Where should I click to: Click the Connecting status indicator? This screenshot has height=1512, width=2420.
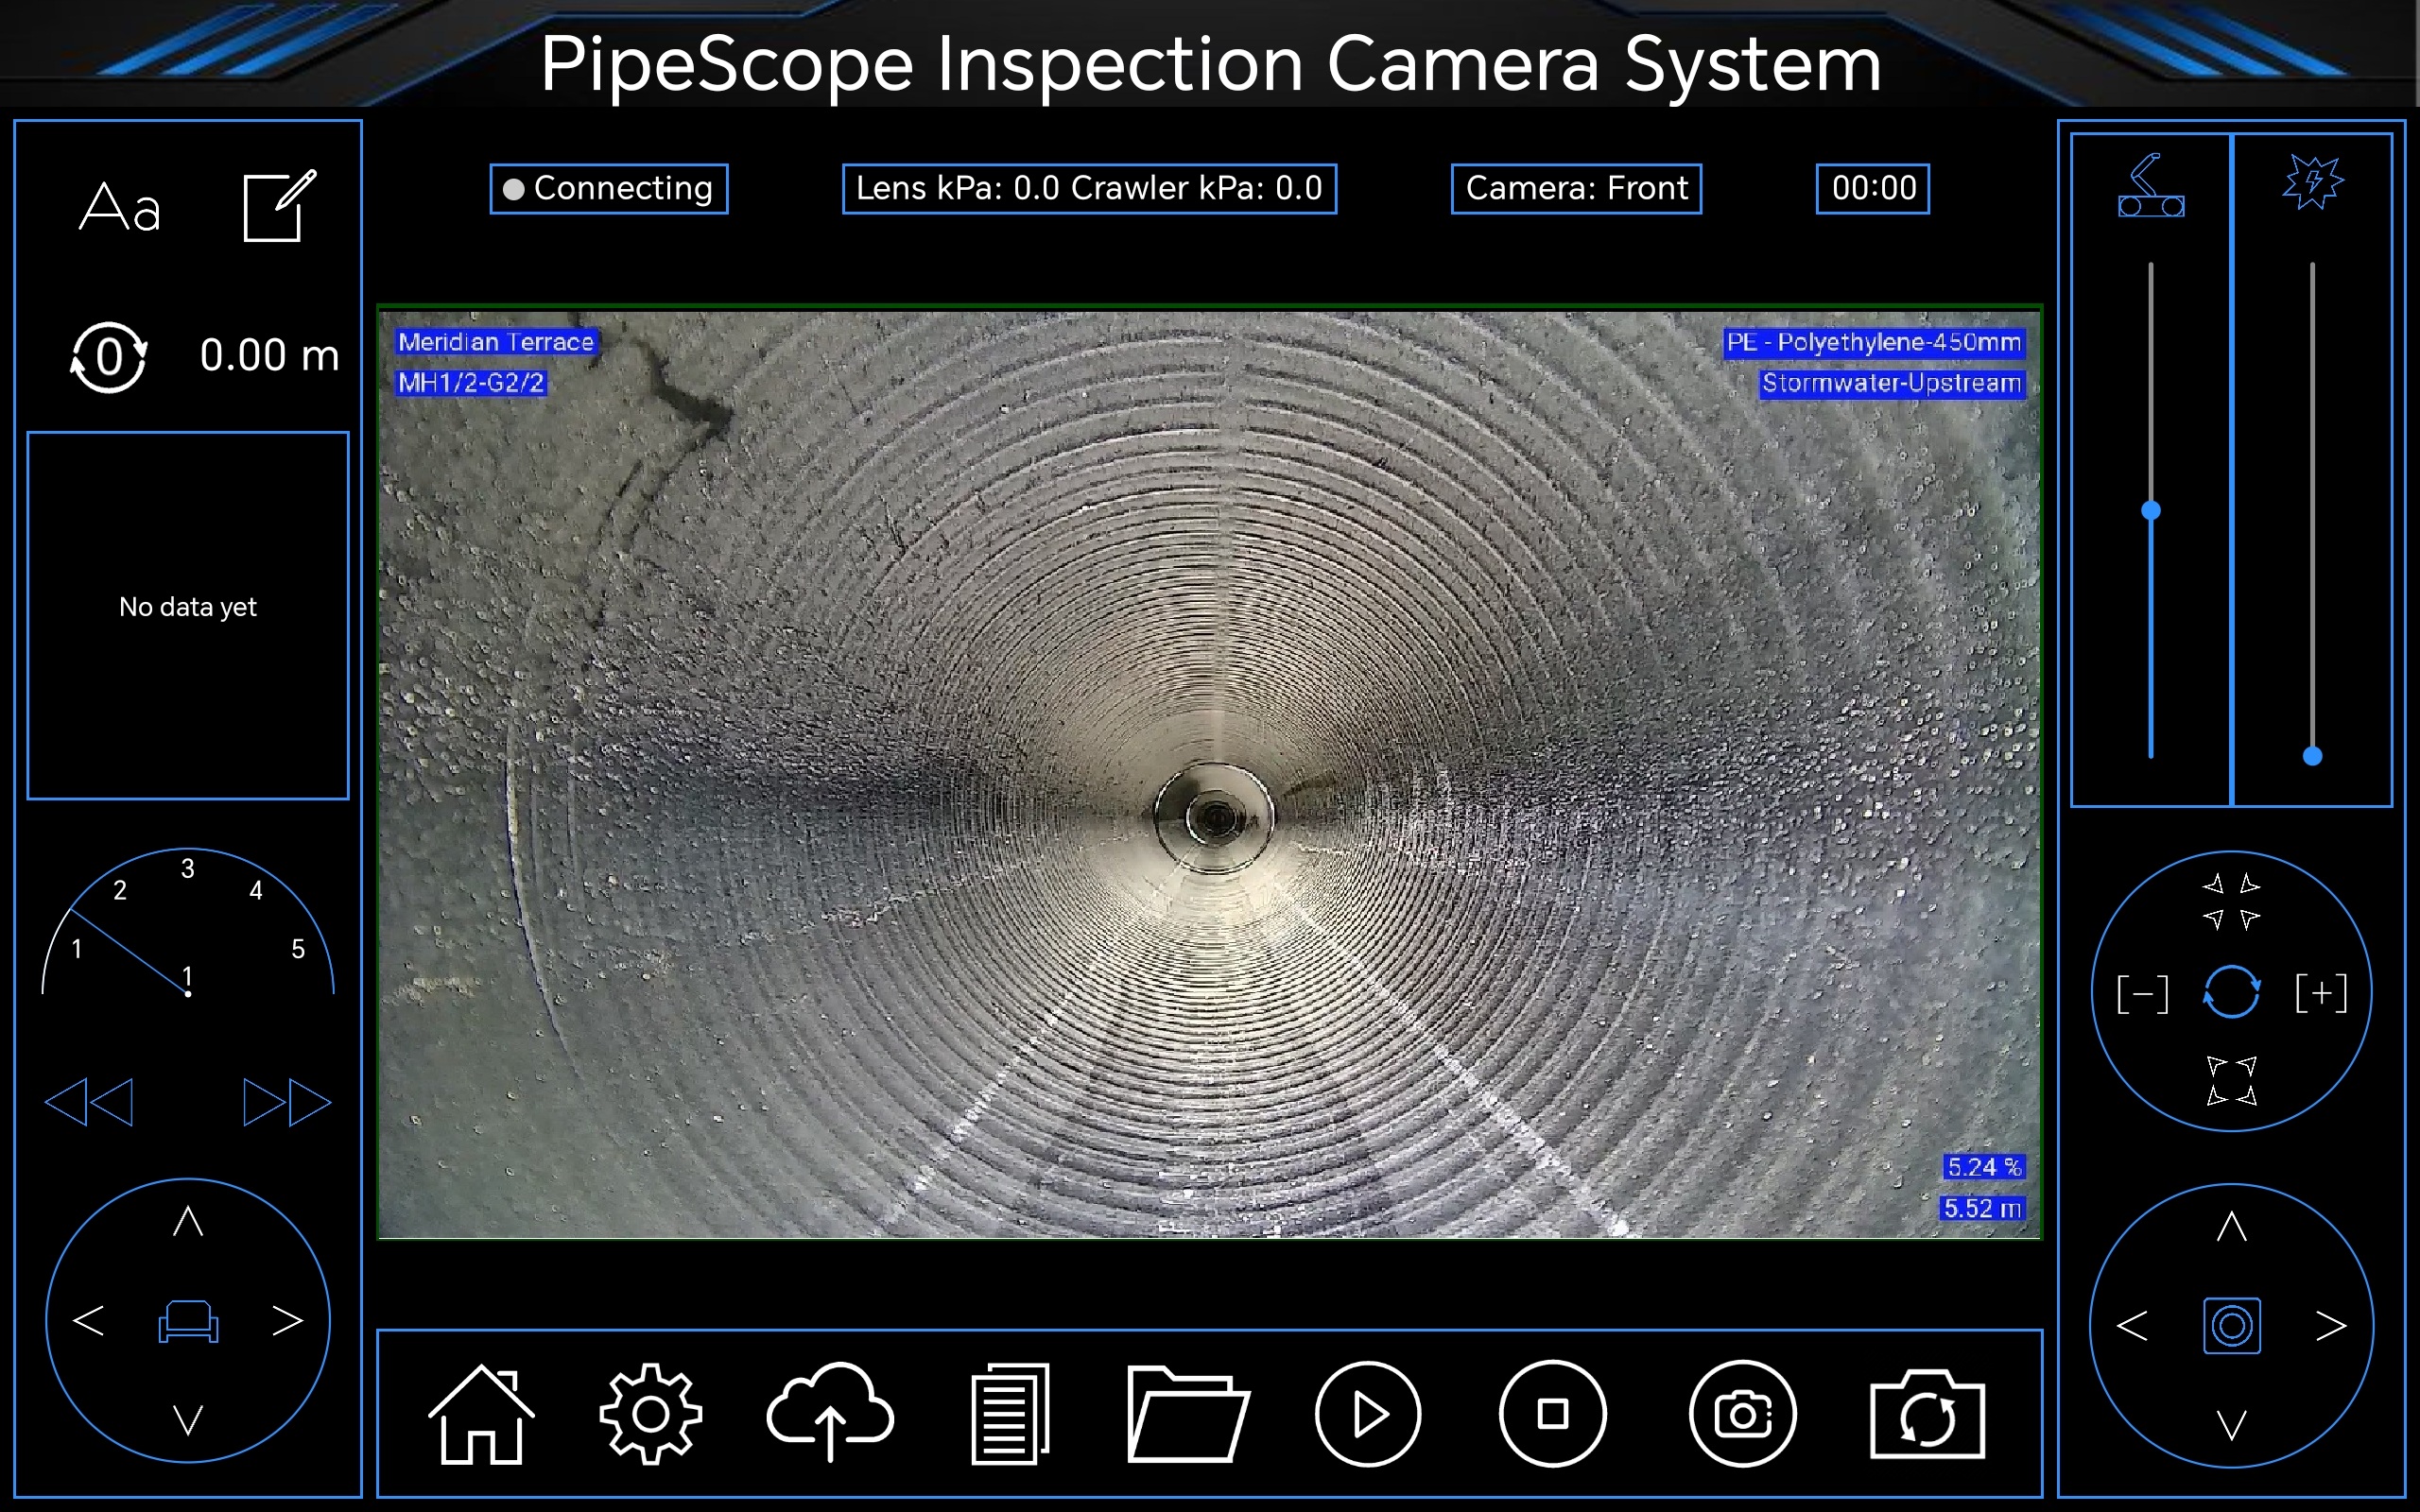[x=608, y=187]
